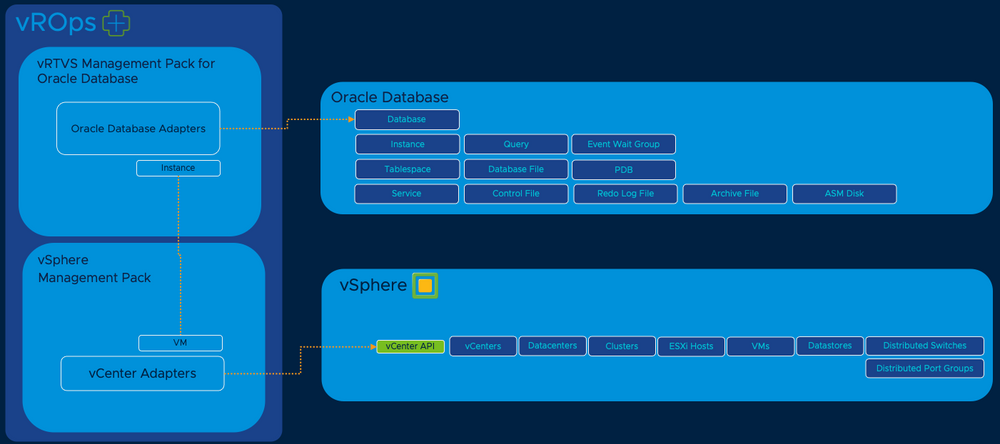Click the Oracle Database panel title
The height and width of the screenshot is (444, 1000).
tap(390, 97)
